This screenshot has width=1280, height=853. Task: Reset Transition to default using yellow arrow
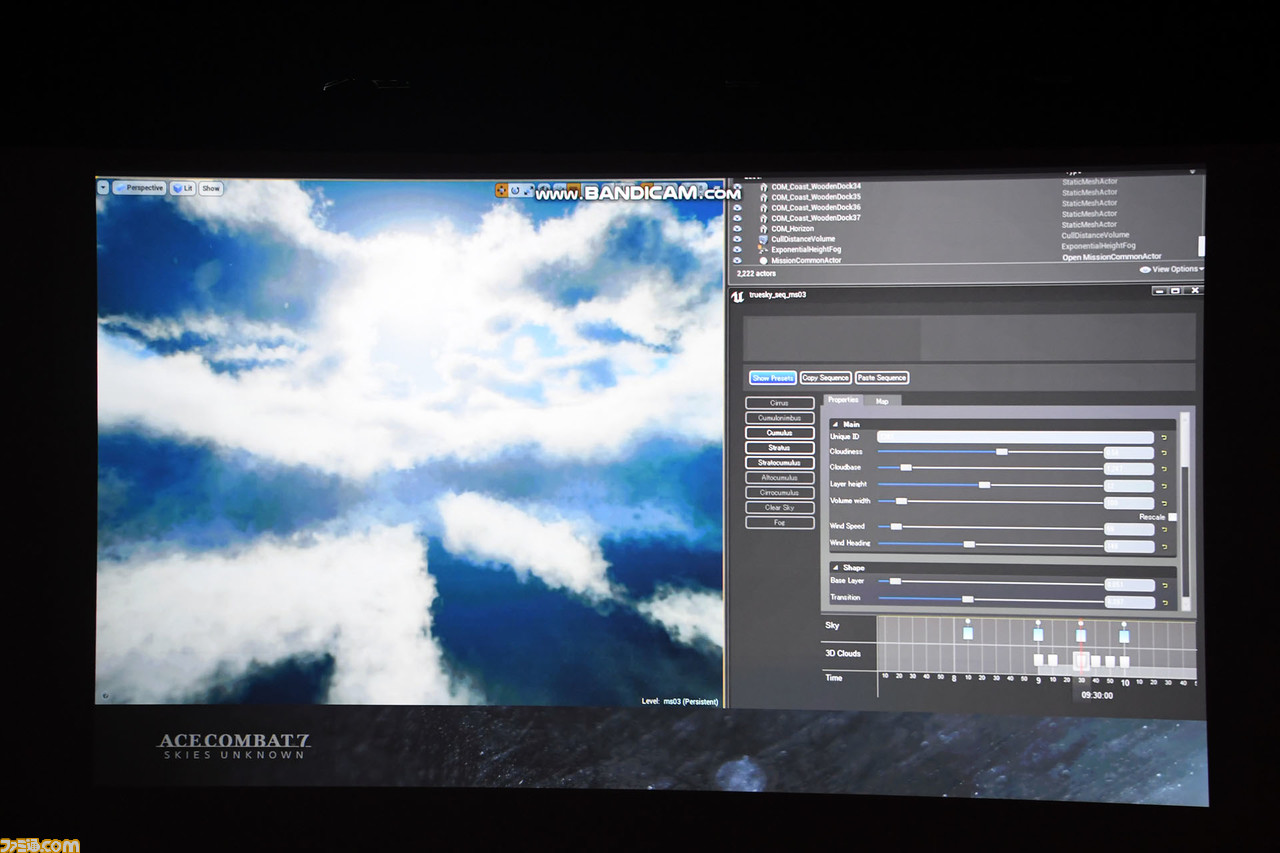click(x=1164, y=603)
